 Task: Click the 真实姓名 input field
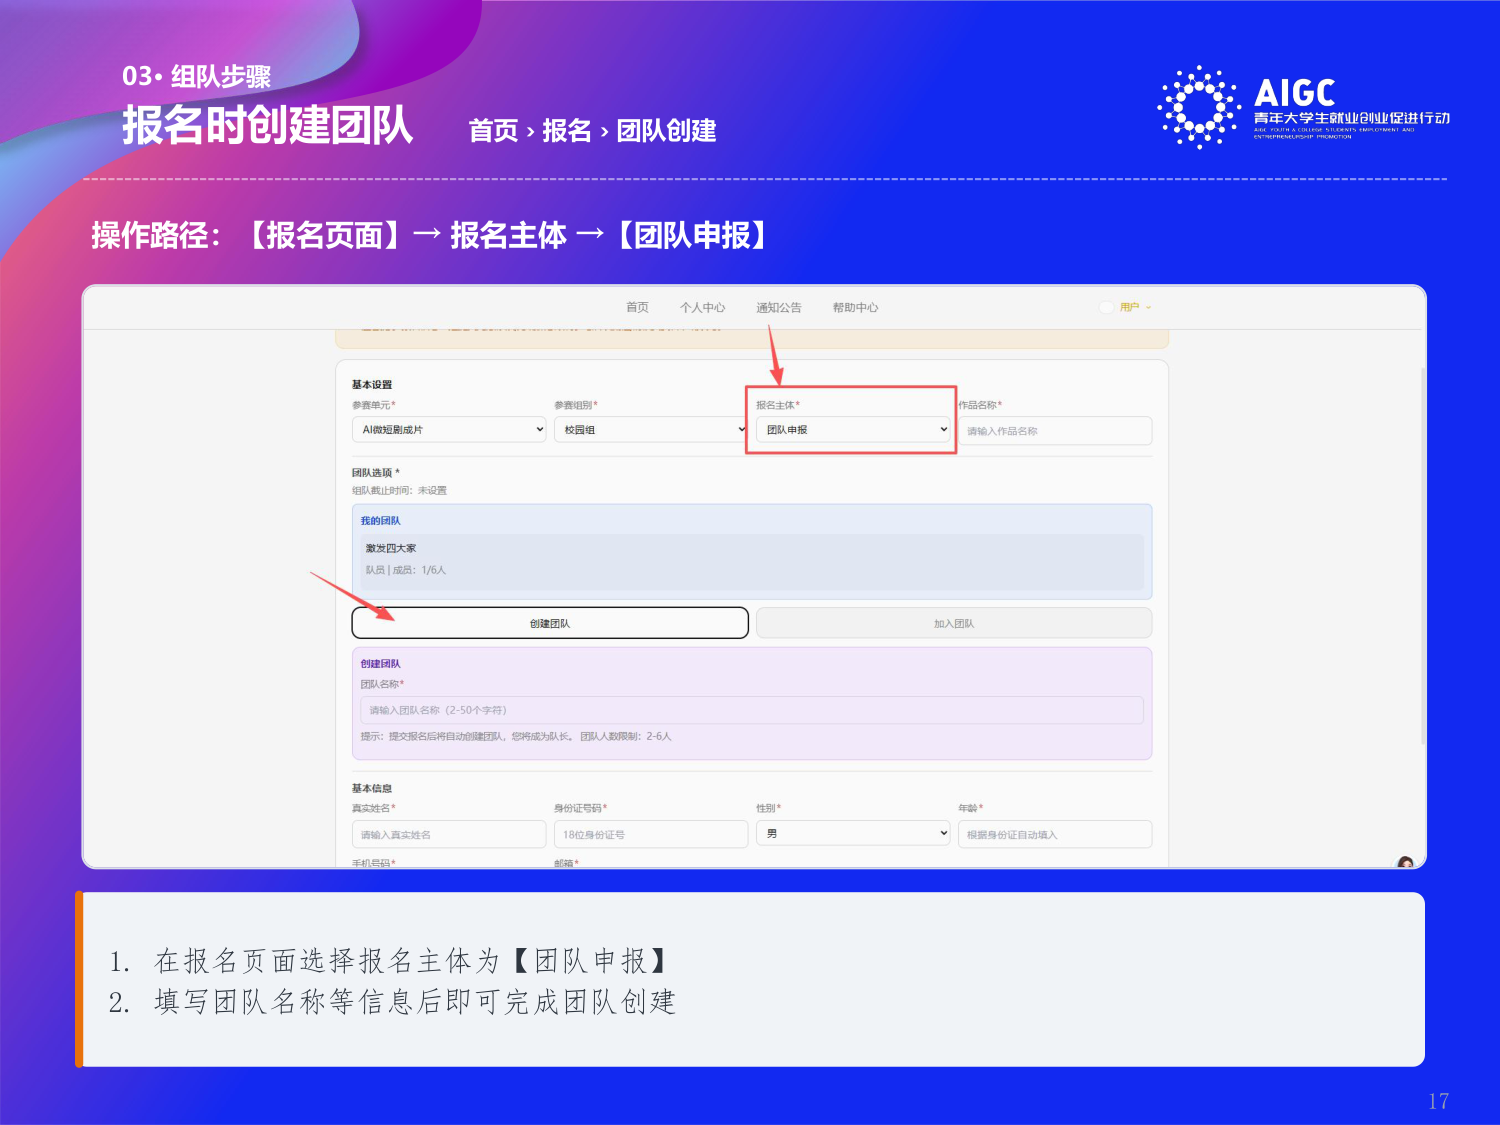pos(449,834)
